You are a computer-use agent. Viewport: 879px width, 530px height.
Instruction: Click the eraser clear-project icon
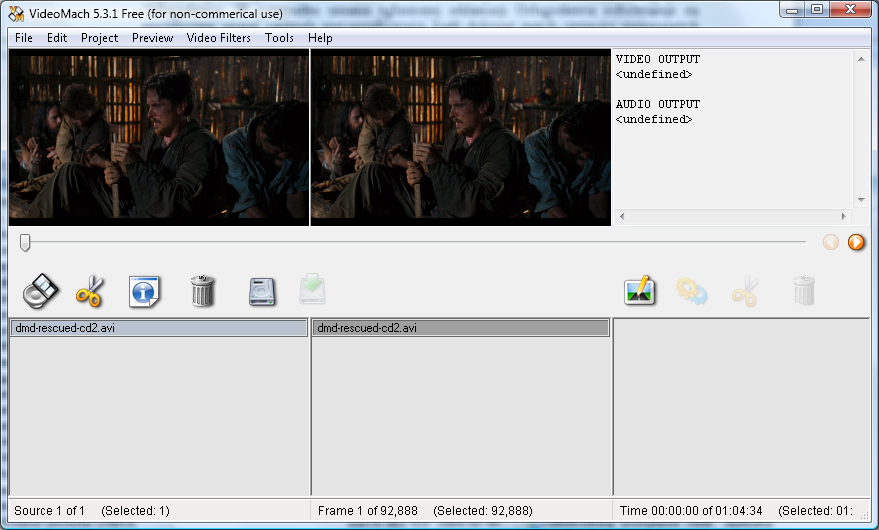point(40,291)
